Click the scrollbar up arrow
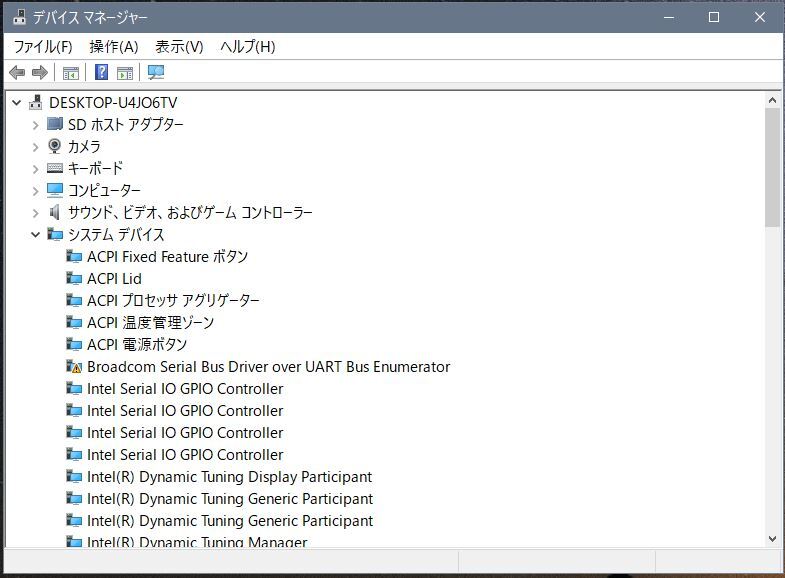Image resolution: width=785 pixels, height=578 pixels. [772, 101]
